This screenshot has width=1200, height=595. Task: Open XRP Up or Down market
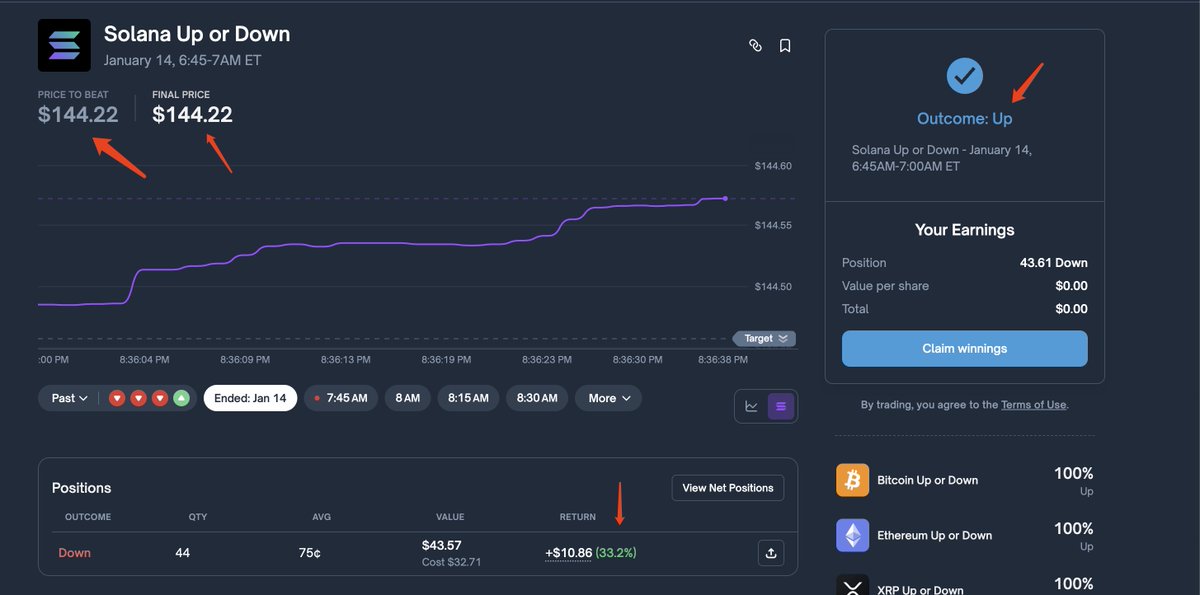(x=920, y=590)
